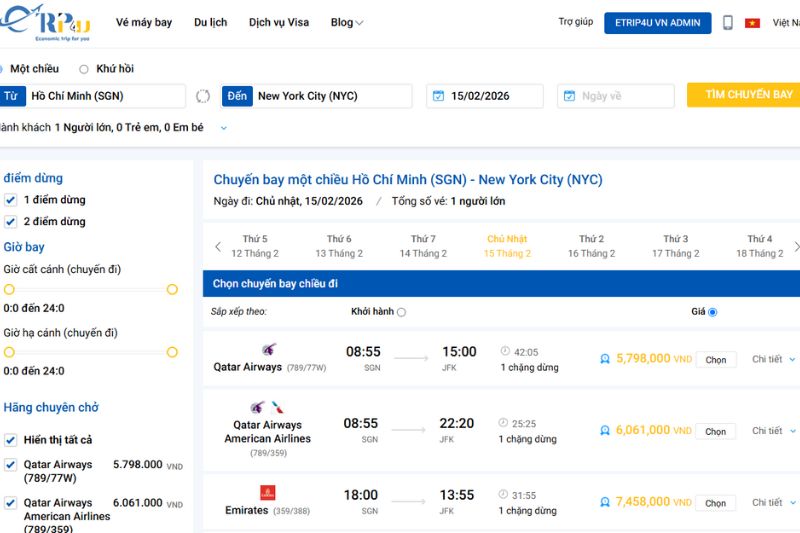Go to next dates with right arrow

(x=796, y=247)
